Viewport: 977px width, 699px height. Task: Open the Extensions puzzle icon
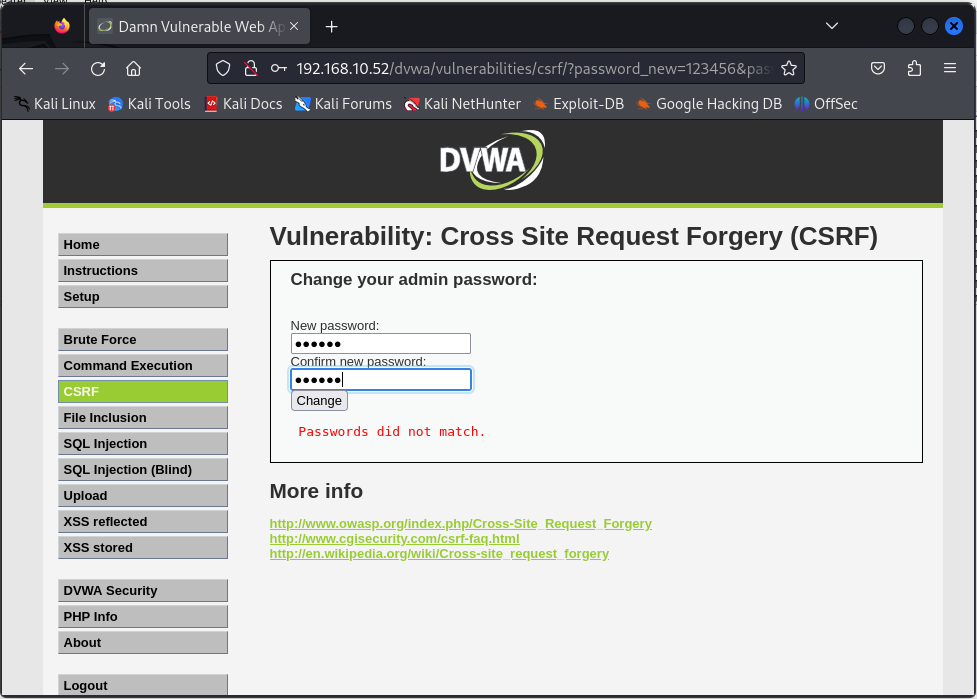coord(914,69)
